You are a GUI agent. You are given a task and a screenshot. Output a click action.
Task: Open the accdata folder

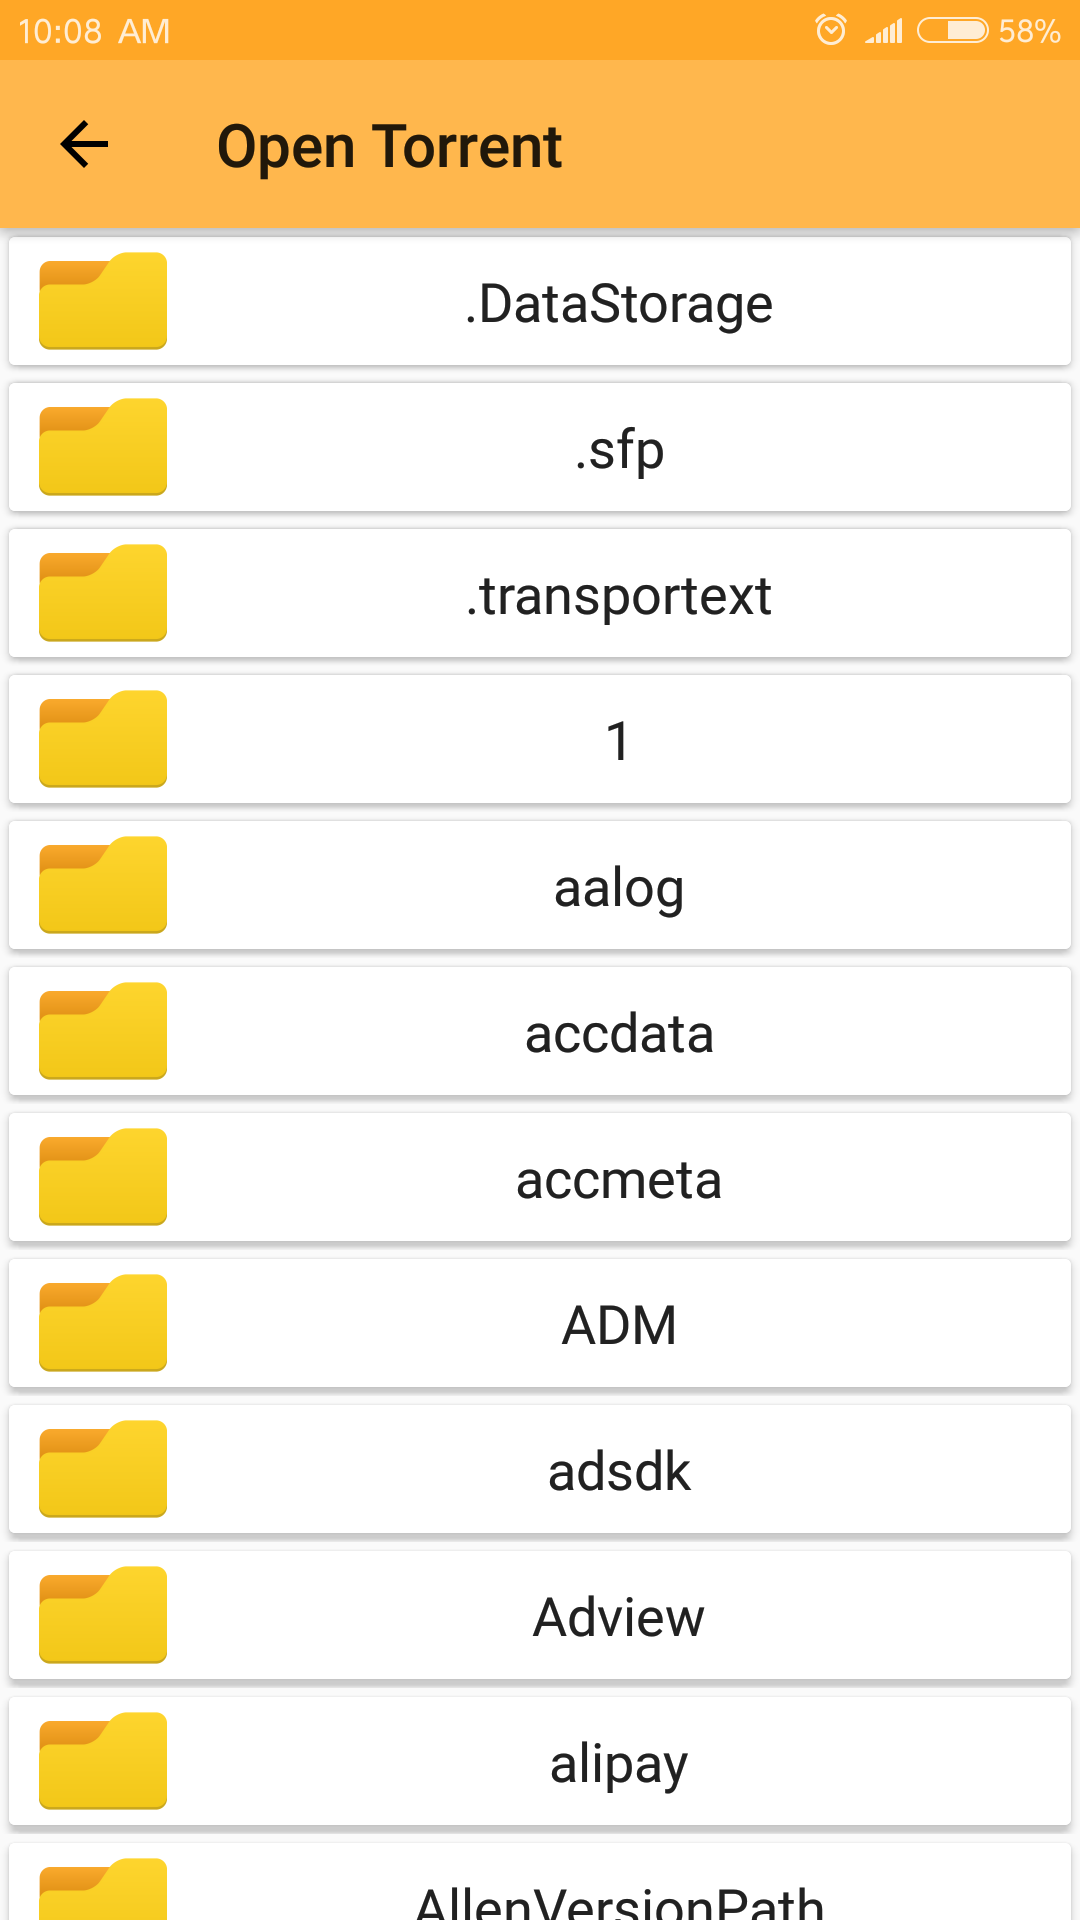[618, 1033]
